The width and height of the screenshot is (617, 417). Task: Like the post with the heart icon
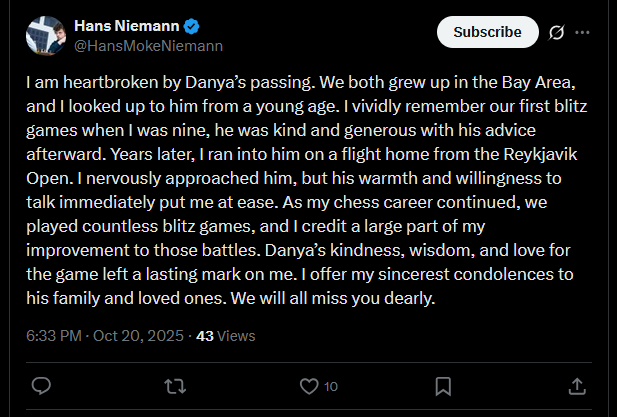click(x=309, y=385)
